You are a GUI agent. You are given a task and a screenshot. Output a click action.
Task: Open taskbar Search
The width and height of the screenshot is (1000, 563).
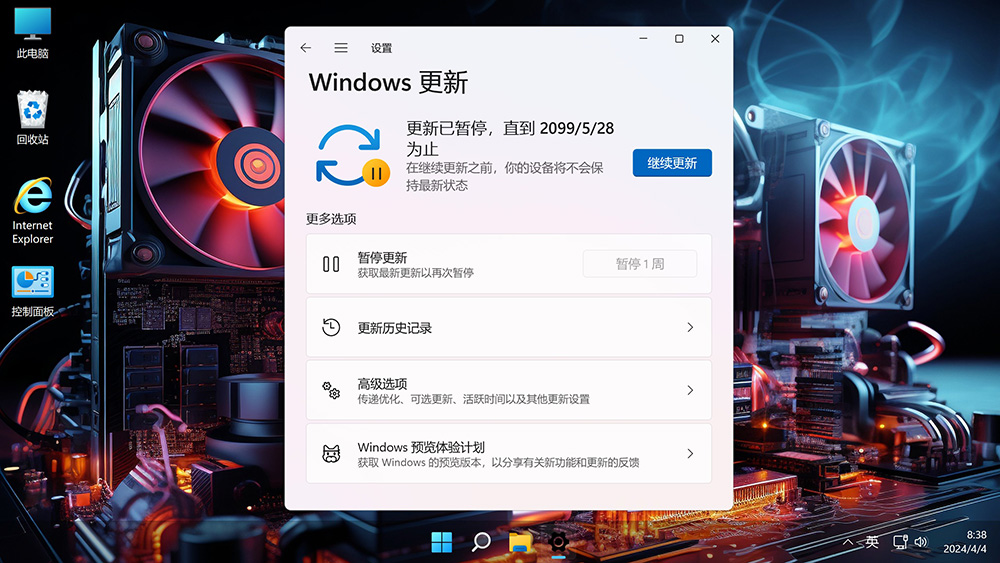tap(481, 542)
